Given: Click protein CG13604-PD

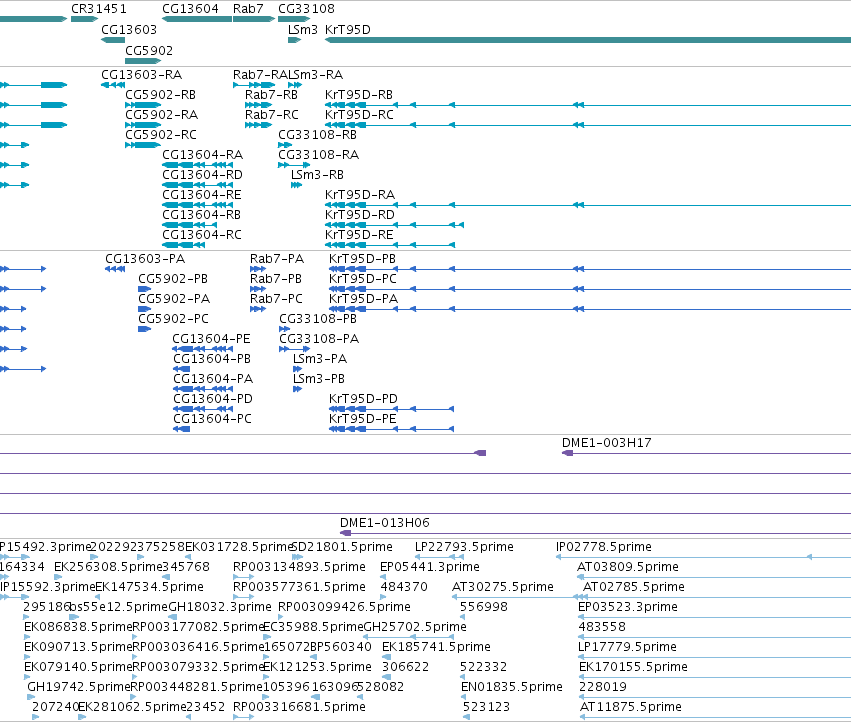Looking at the screenshot, I should [213, 399].
